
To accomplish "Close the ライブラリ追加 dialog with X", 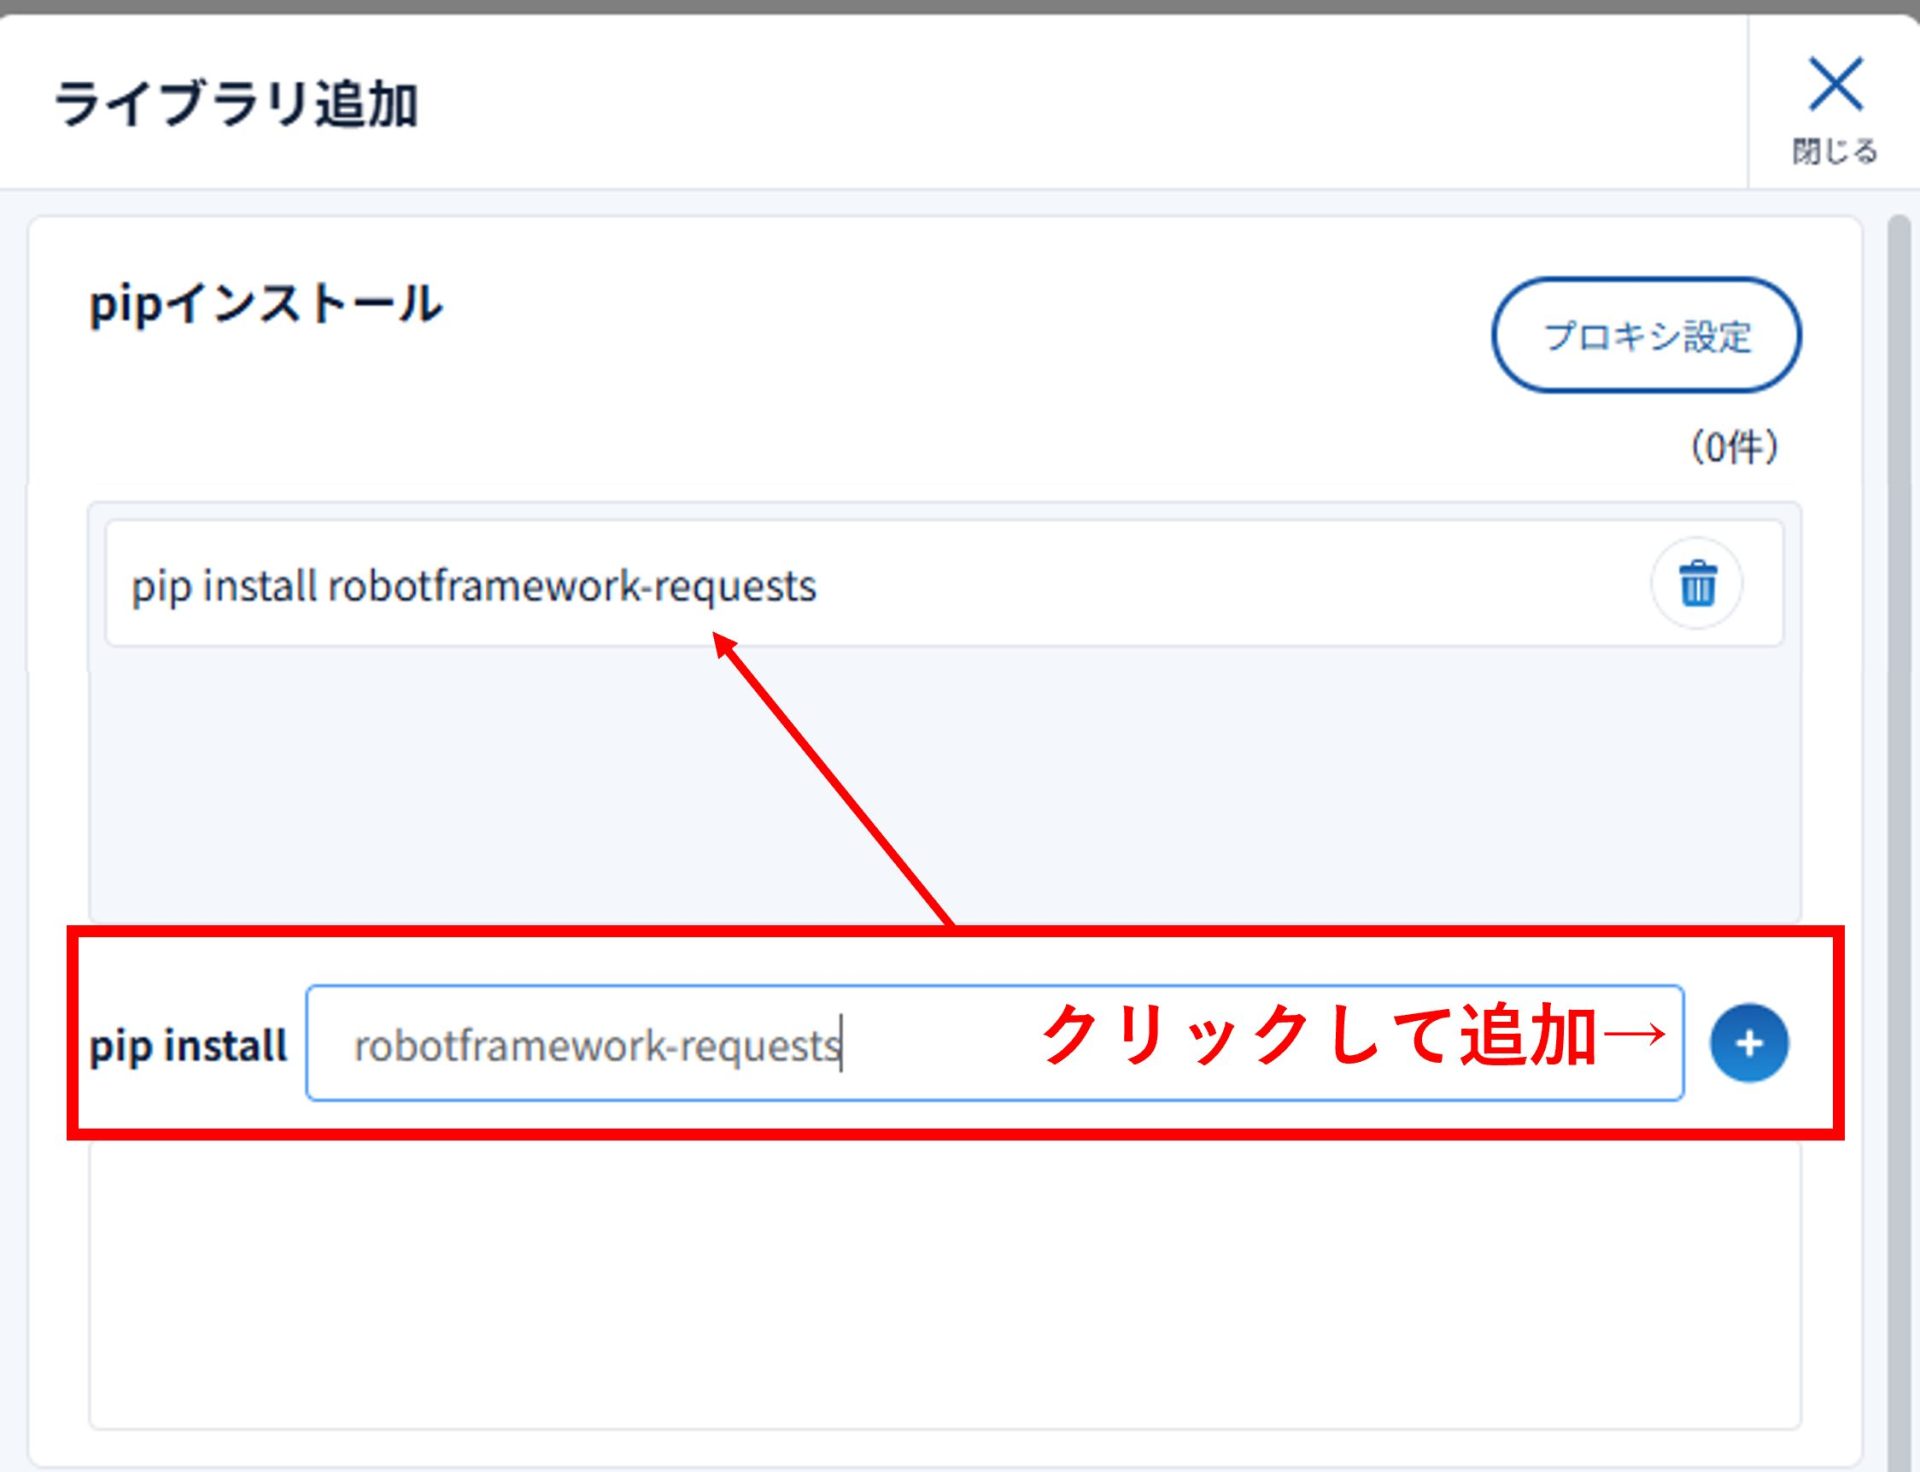I will (x=1835, y=84).
